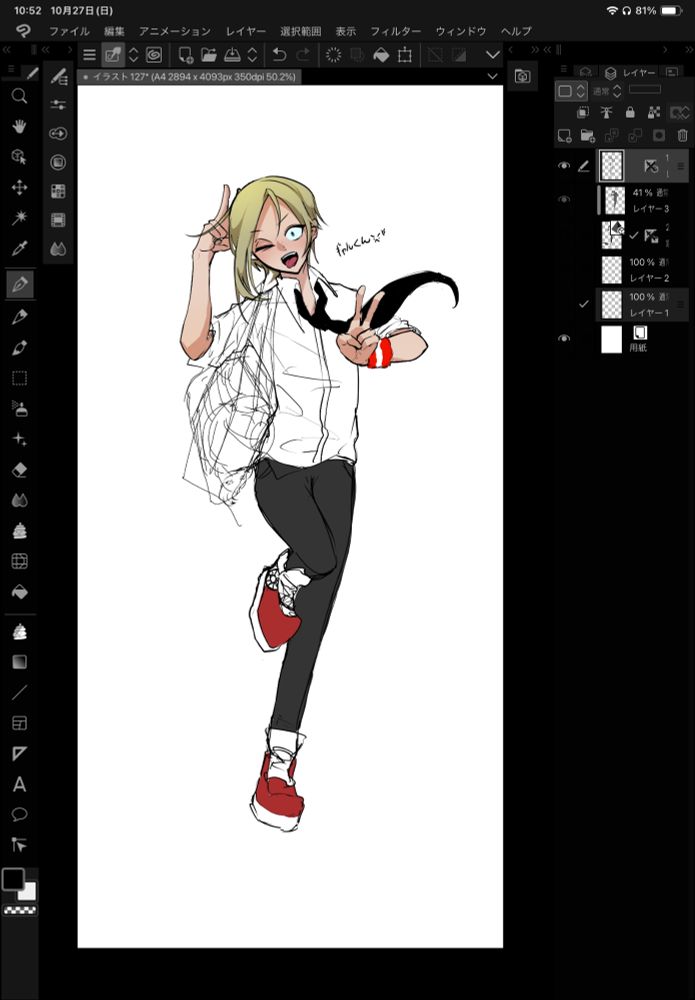Click the Redo arrow in command bar

point(304,55)
